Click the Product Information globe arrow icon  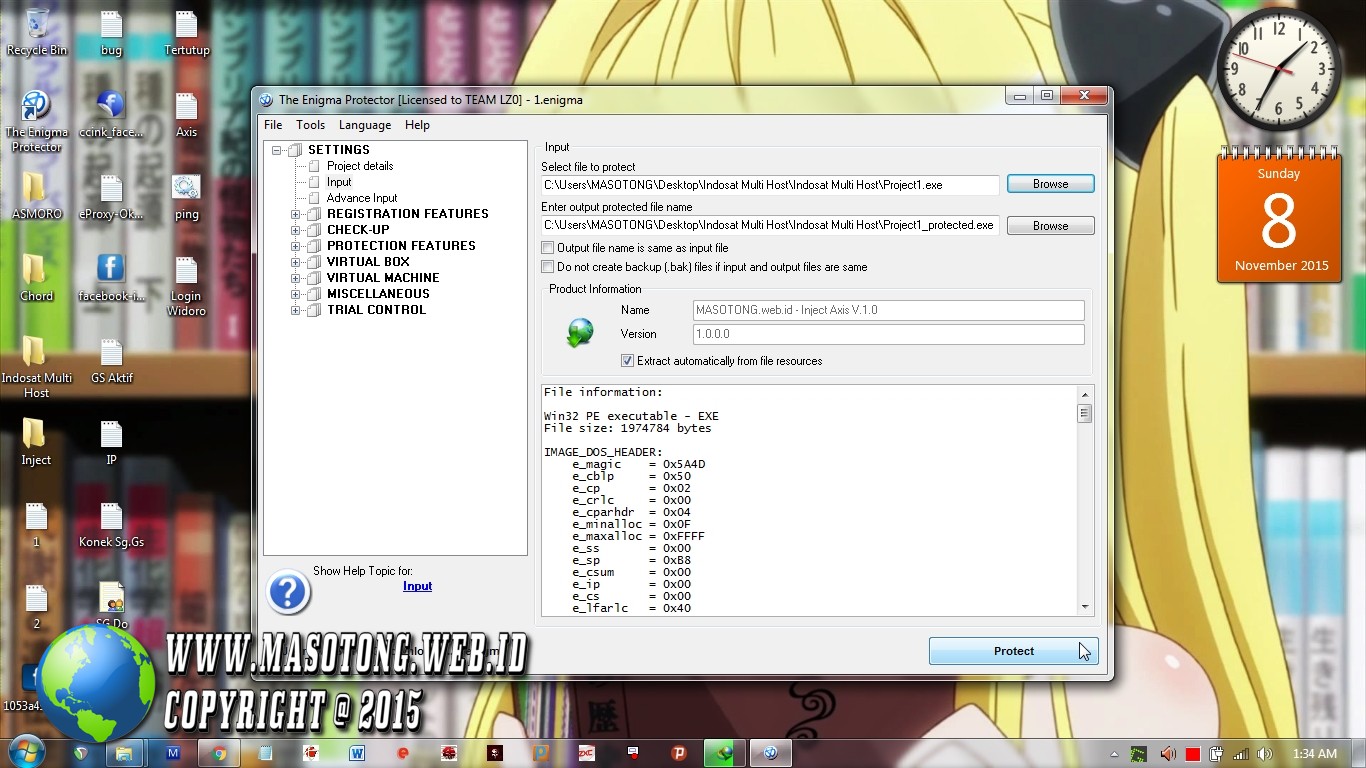click(580, 332)
